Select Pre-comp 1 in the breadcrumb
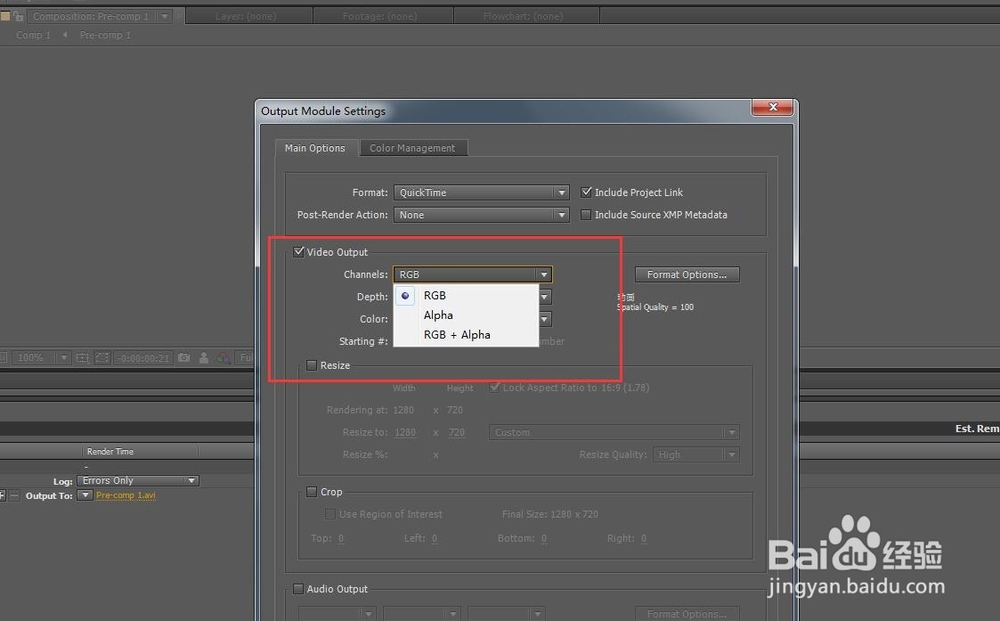 coord(105,35)
